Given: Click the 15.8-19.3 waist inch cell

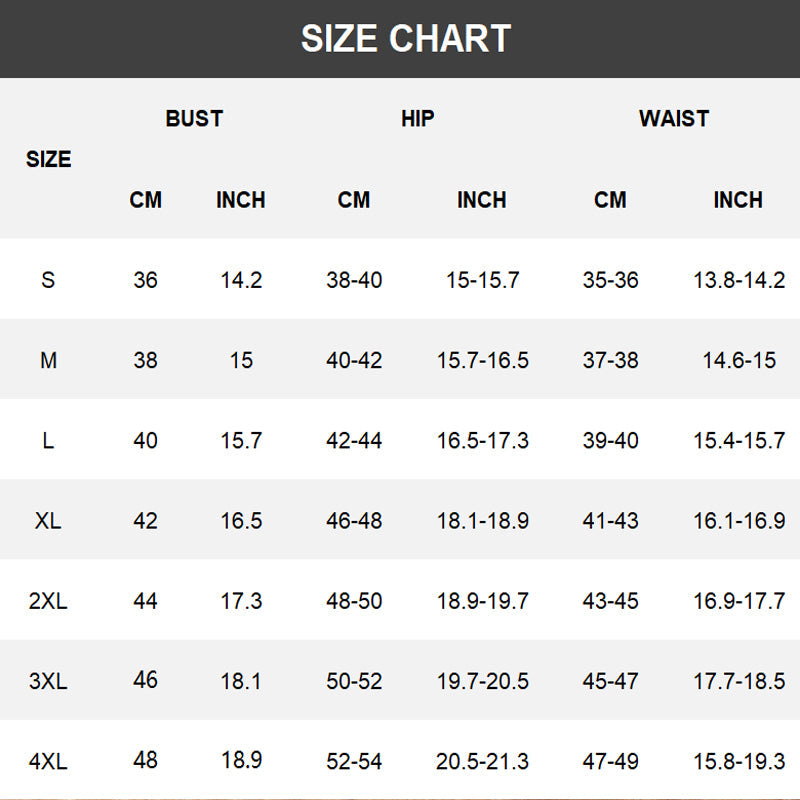Looking at the screenshot, I should tap(739, 761).
